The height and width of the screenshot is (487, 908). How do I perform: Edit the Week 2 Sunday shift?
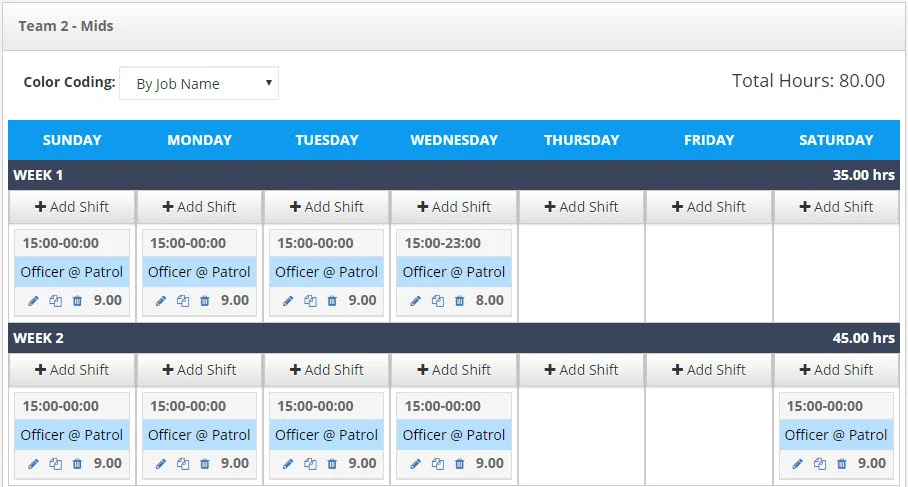pos(34,464)
